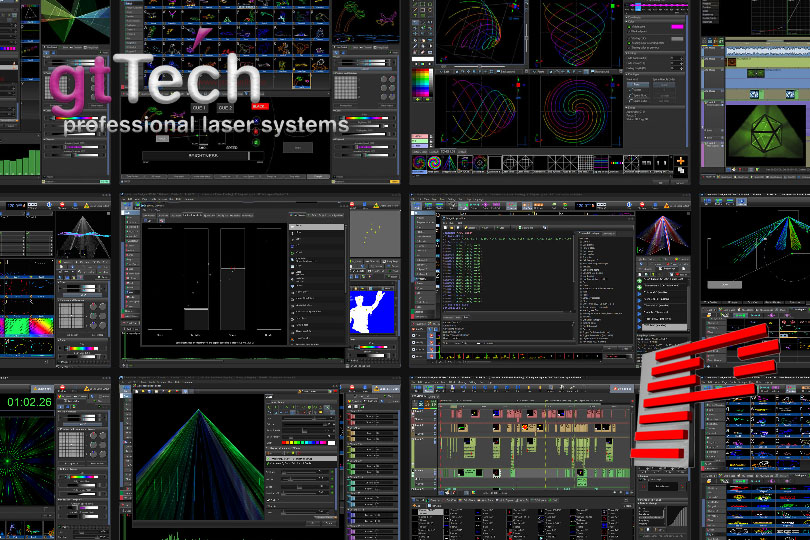
Task: Click the rainbow gradient thumbnail in middle-left window
Action: [41, 326]
